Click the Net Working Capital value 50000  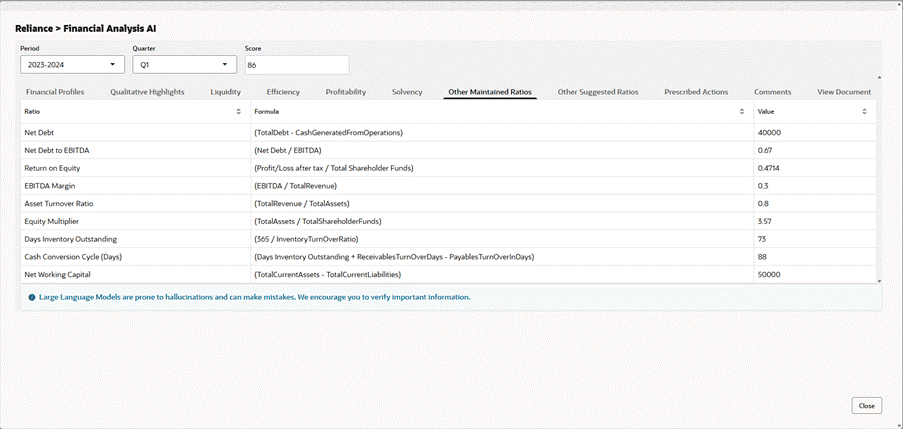tap(769, 275)
